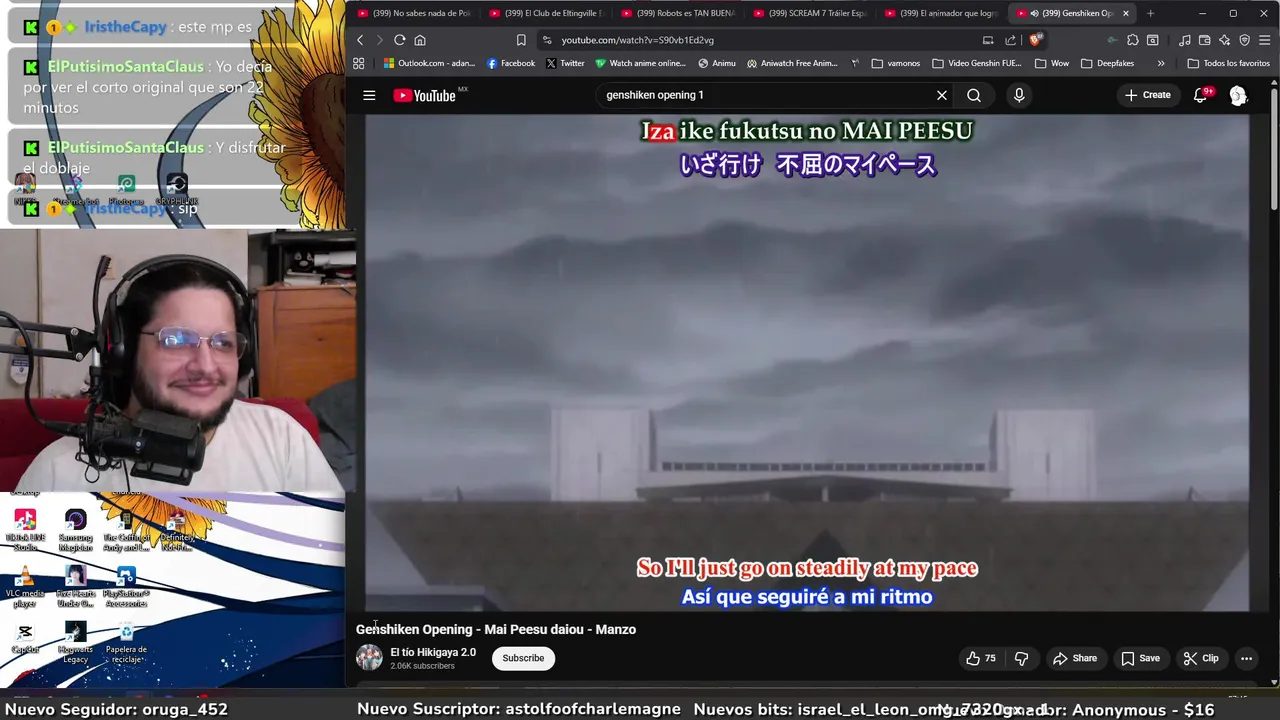Switch to Robots es TAN BUENA tab
The height and width of the screenshot is (720, 1280).
tap(678, 13)
